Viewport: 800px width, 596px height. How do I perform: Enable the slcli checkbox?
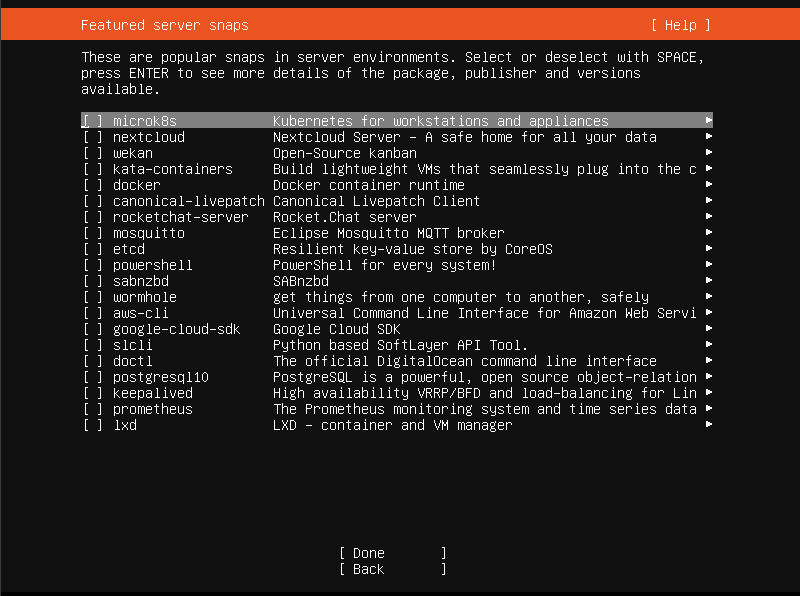point(93,345)
